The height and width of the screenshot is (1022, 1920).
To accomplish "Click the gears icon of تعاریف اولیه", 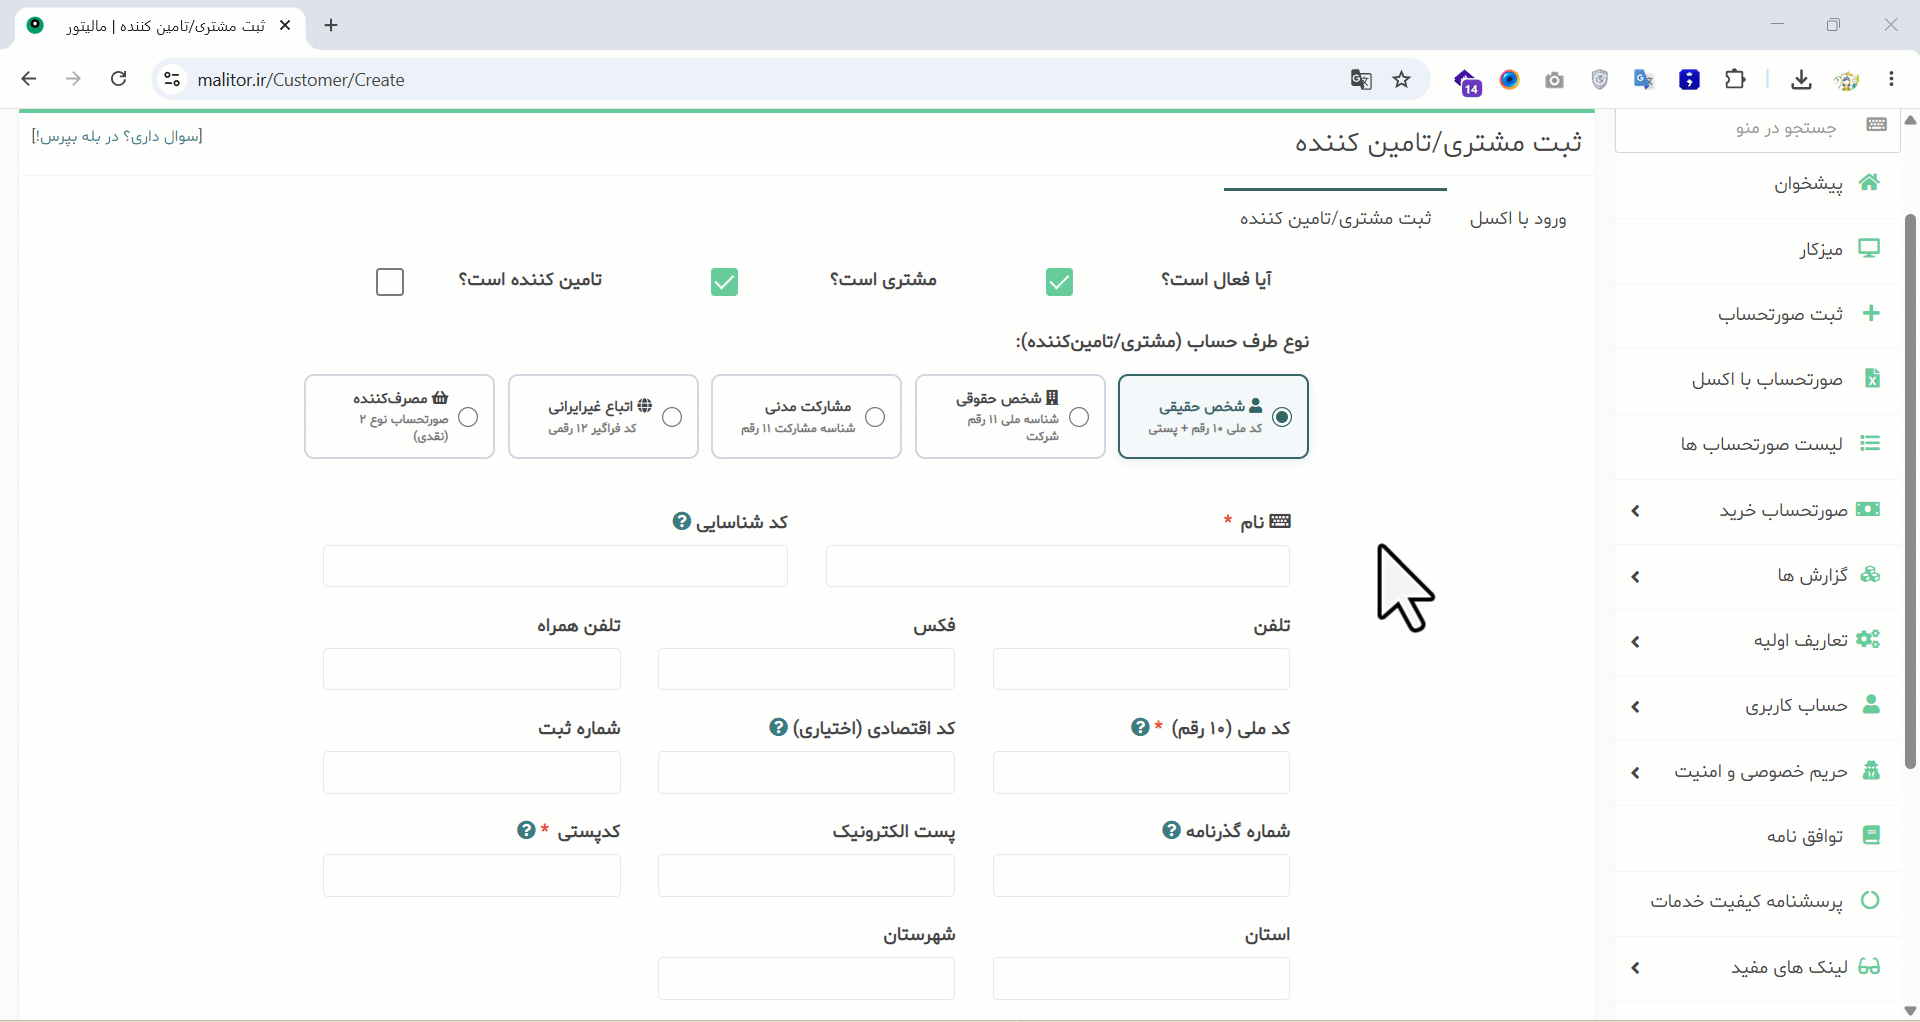I will (1868, 639).
